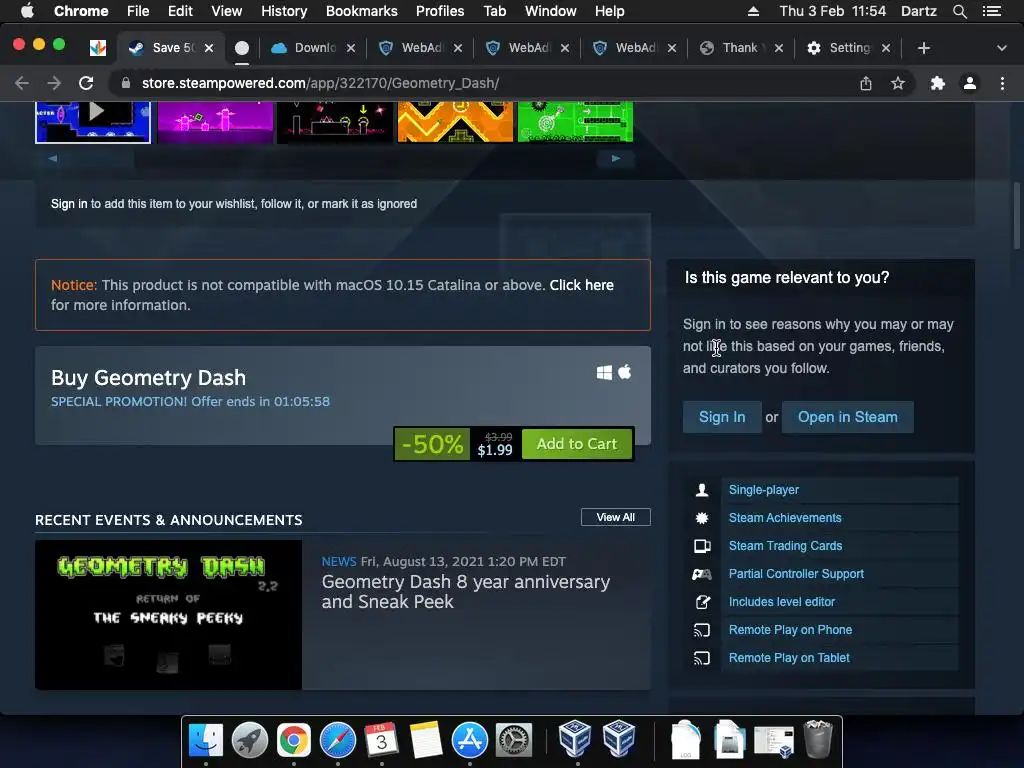The image size is (1024, 768).
Task: Click the Steam Achievements burst icon
Action: (x=702, y=518)
